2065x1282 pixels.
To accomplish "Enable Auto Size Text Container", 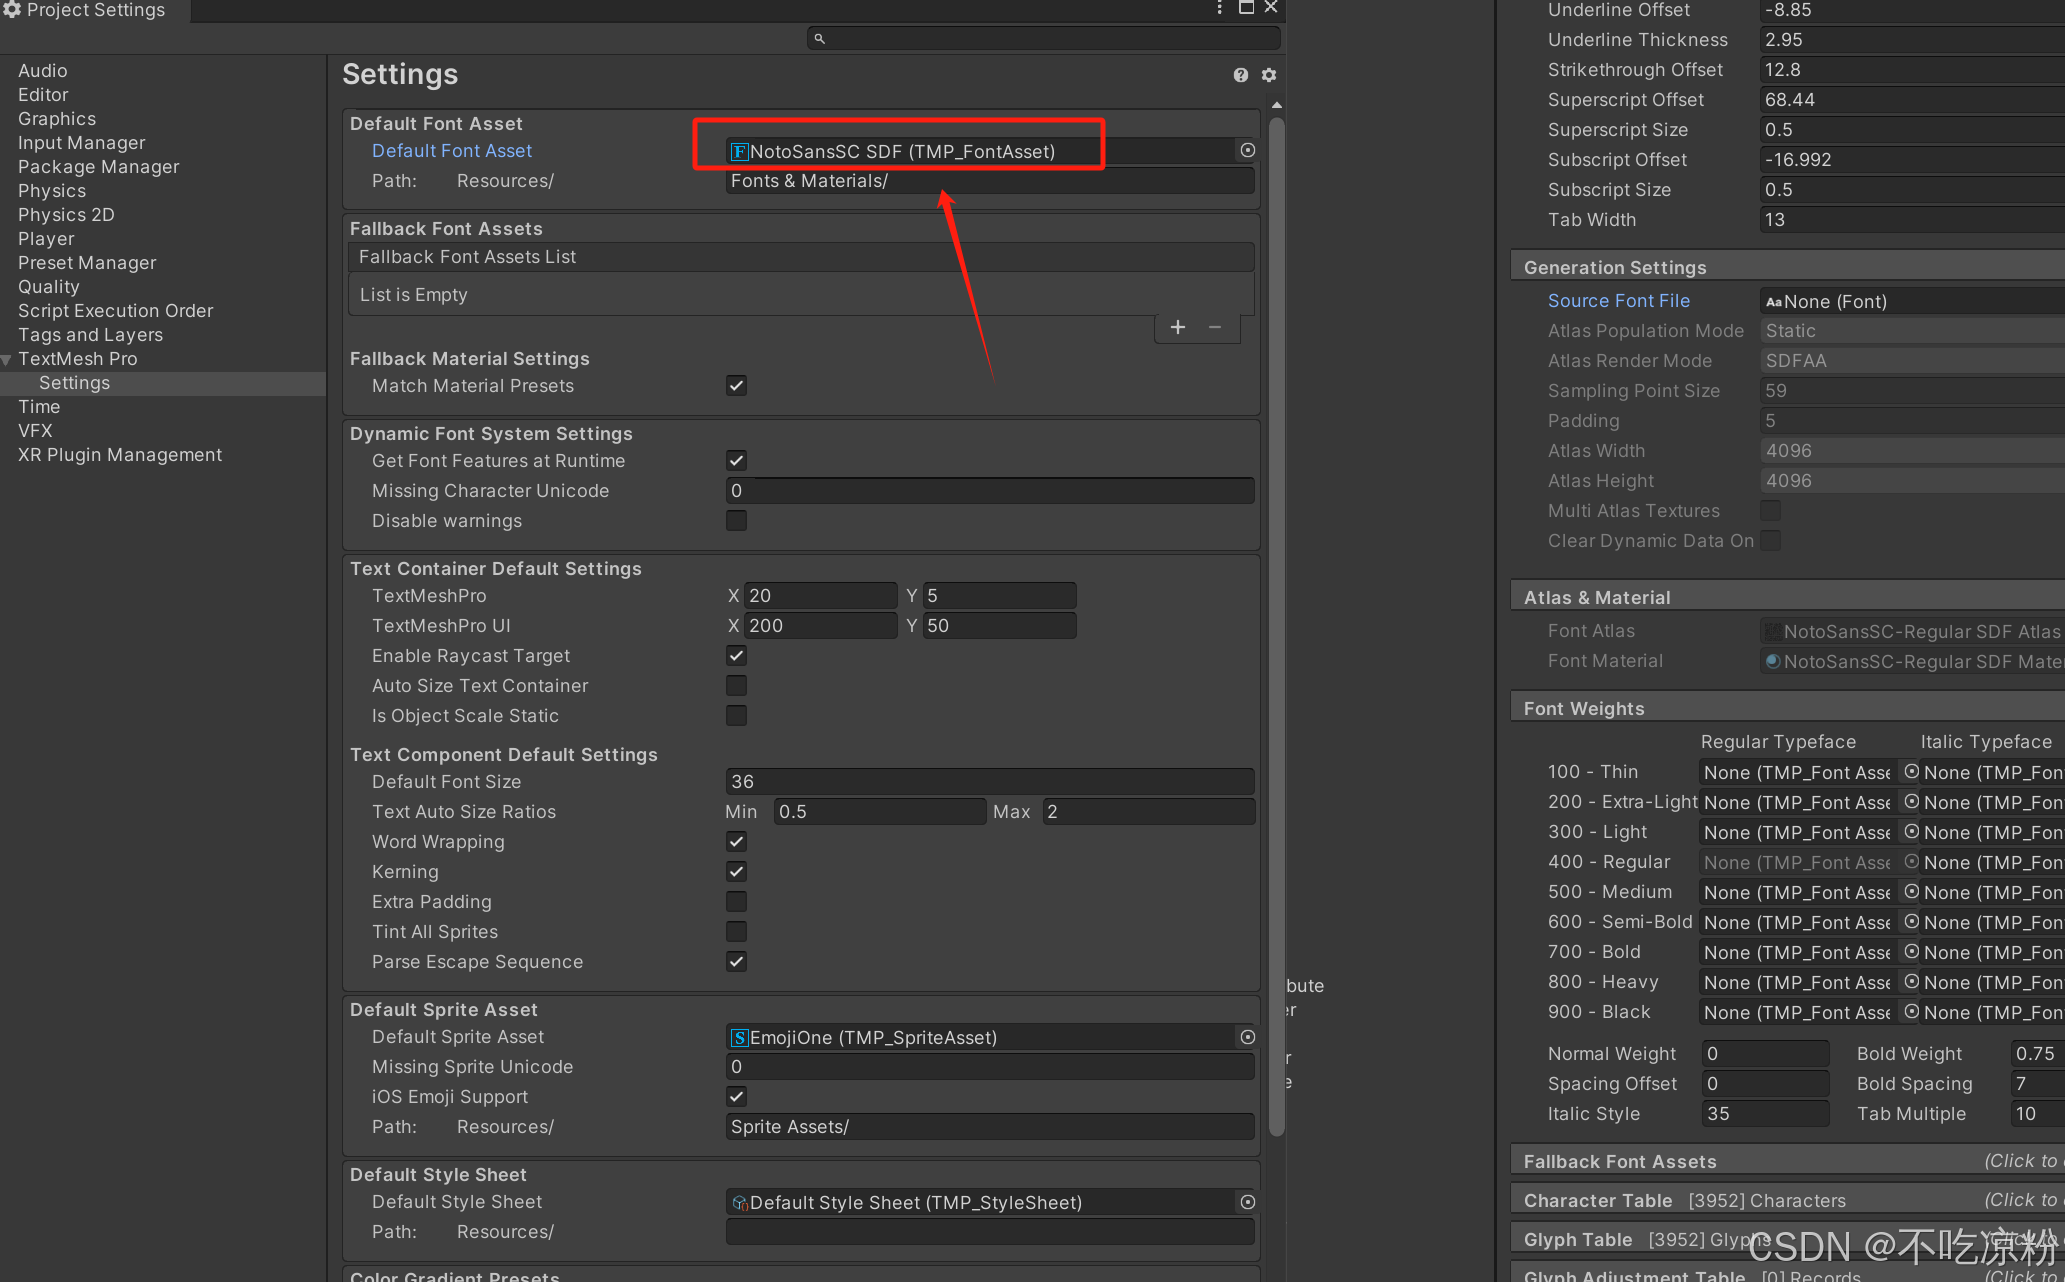I will click(736, 686).
